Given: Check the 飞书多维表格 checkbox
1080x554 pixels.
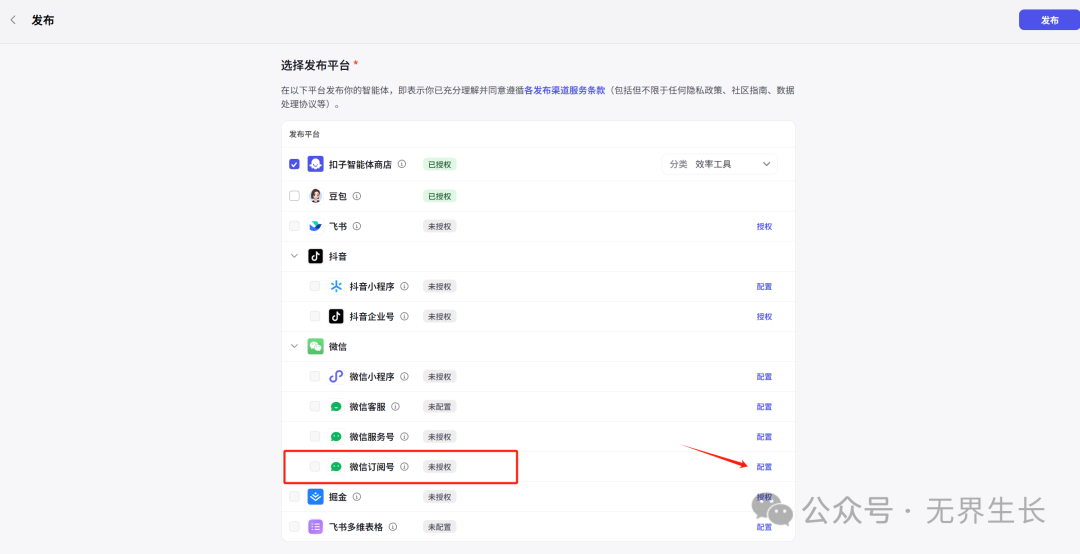Looking at the screenshot, I should click(x=294, y=526).
